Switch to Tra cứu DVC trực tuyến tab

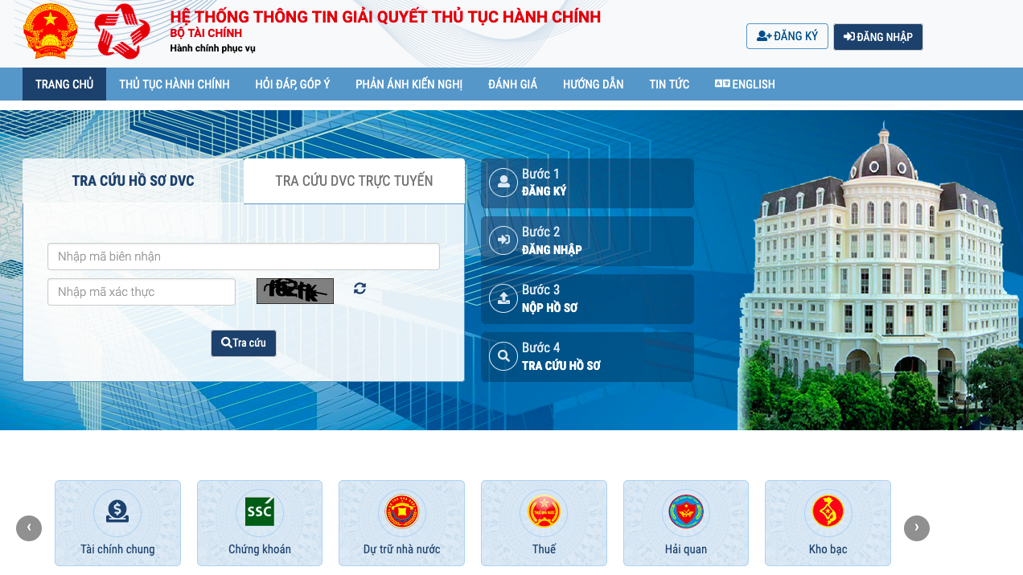pyautogui.click(x=354, y=181)
